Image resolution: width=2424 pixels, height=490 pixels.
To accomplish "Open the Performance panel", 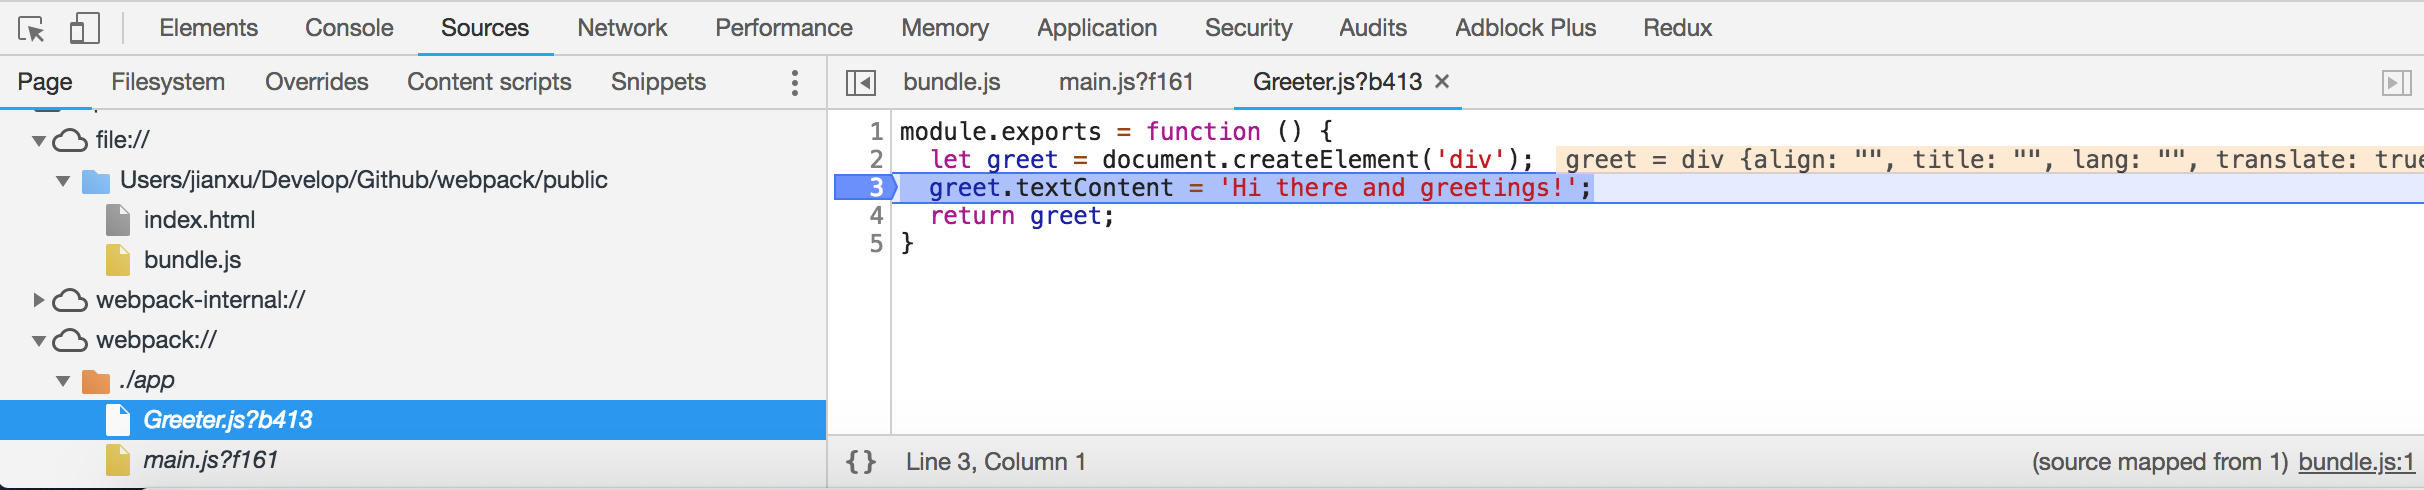I will (784, 28).
